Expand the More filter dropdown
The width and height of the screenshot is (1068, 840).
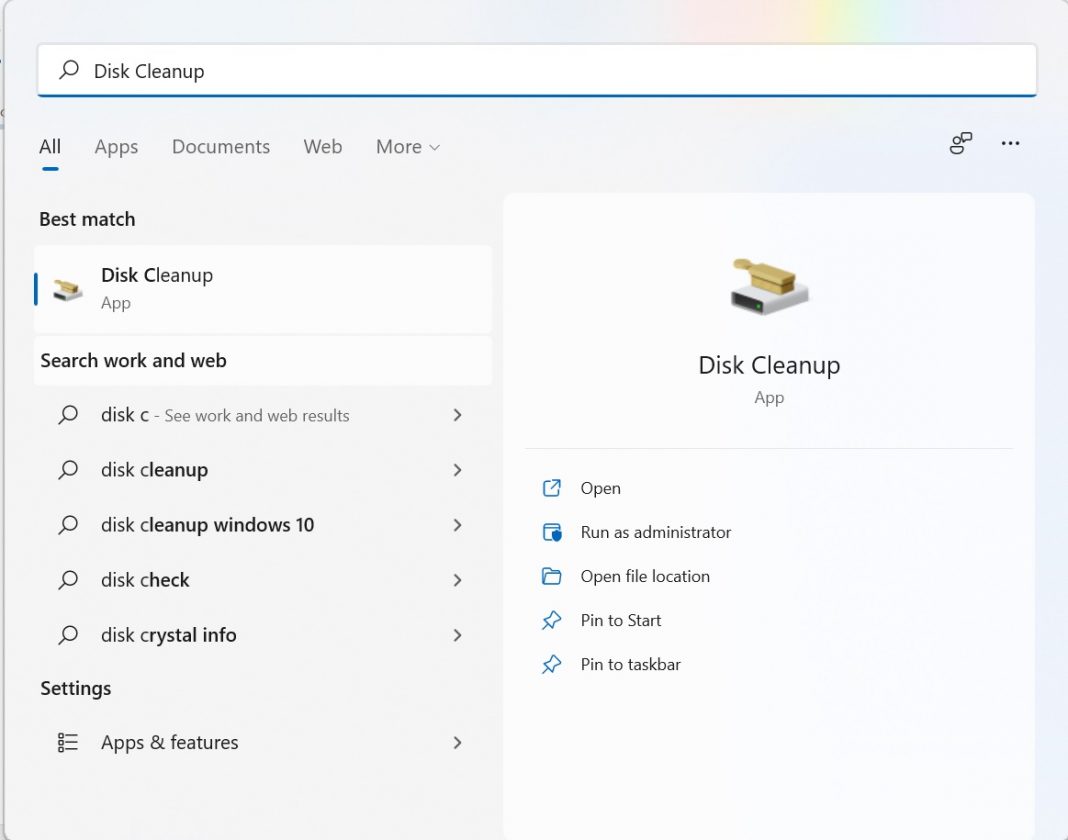(407, 147)
